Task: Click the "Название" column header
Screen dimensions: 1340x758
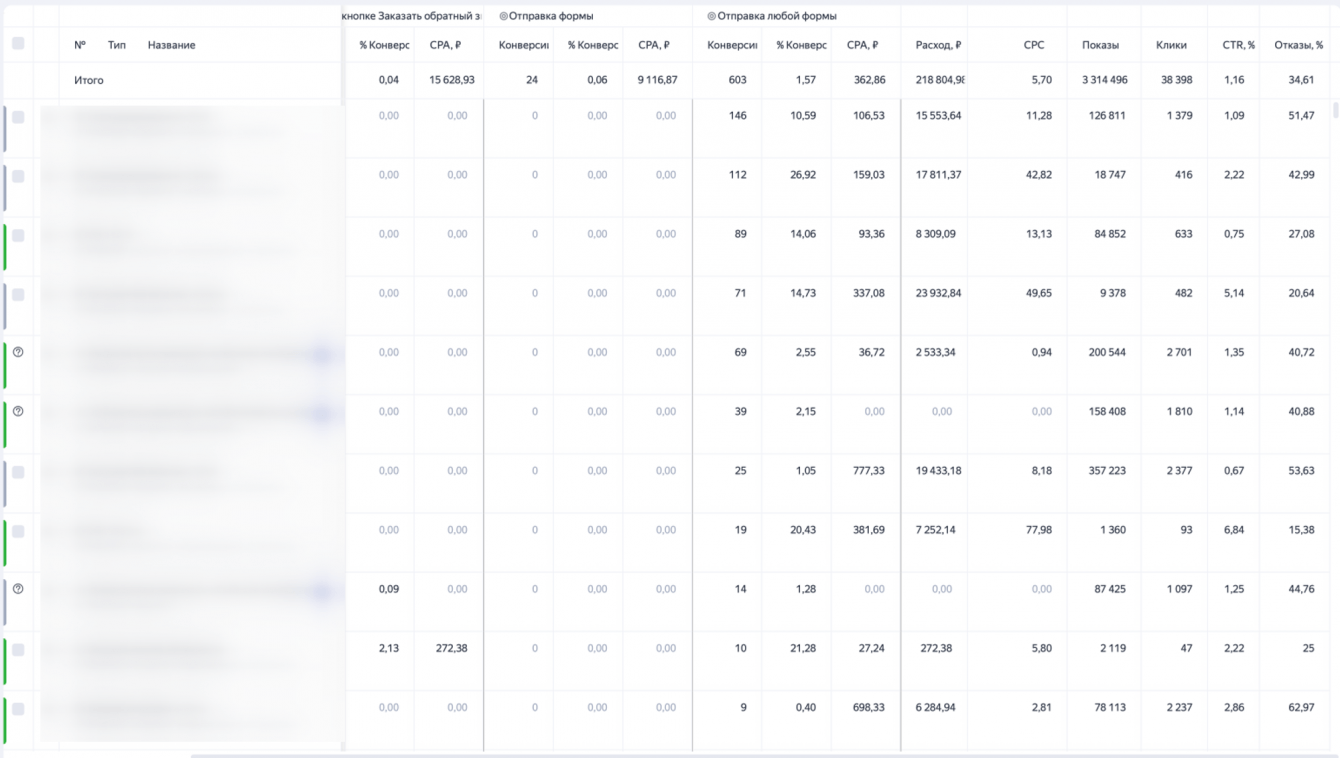Action: click(171, 45)
